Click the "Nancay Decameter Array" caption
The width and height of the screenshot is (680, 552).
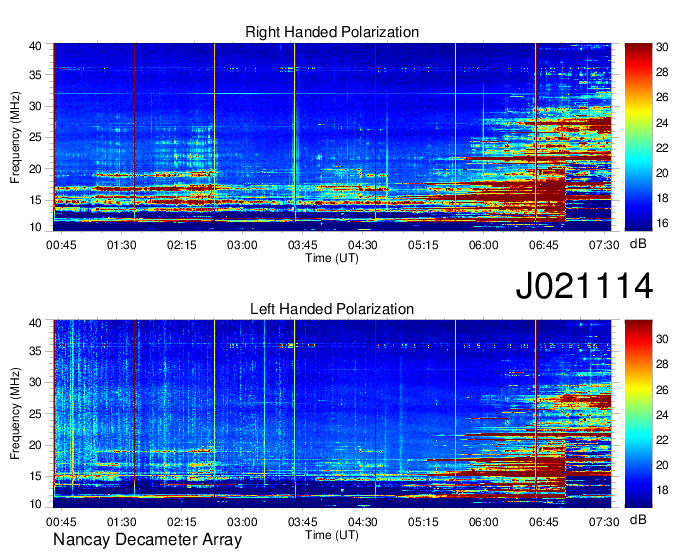(x=147, y=540)
